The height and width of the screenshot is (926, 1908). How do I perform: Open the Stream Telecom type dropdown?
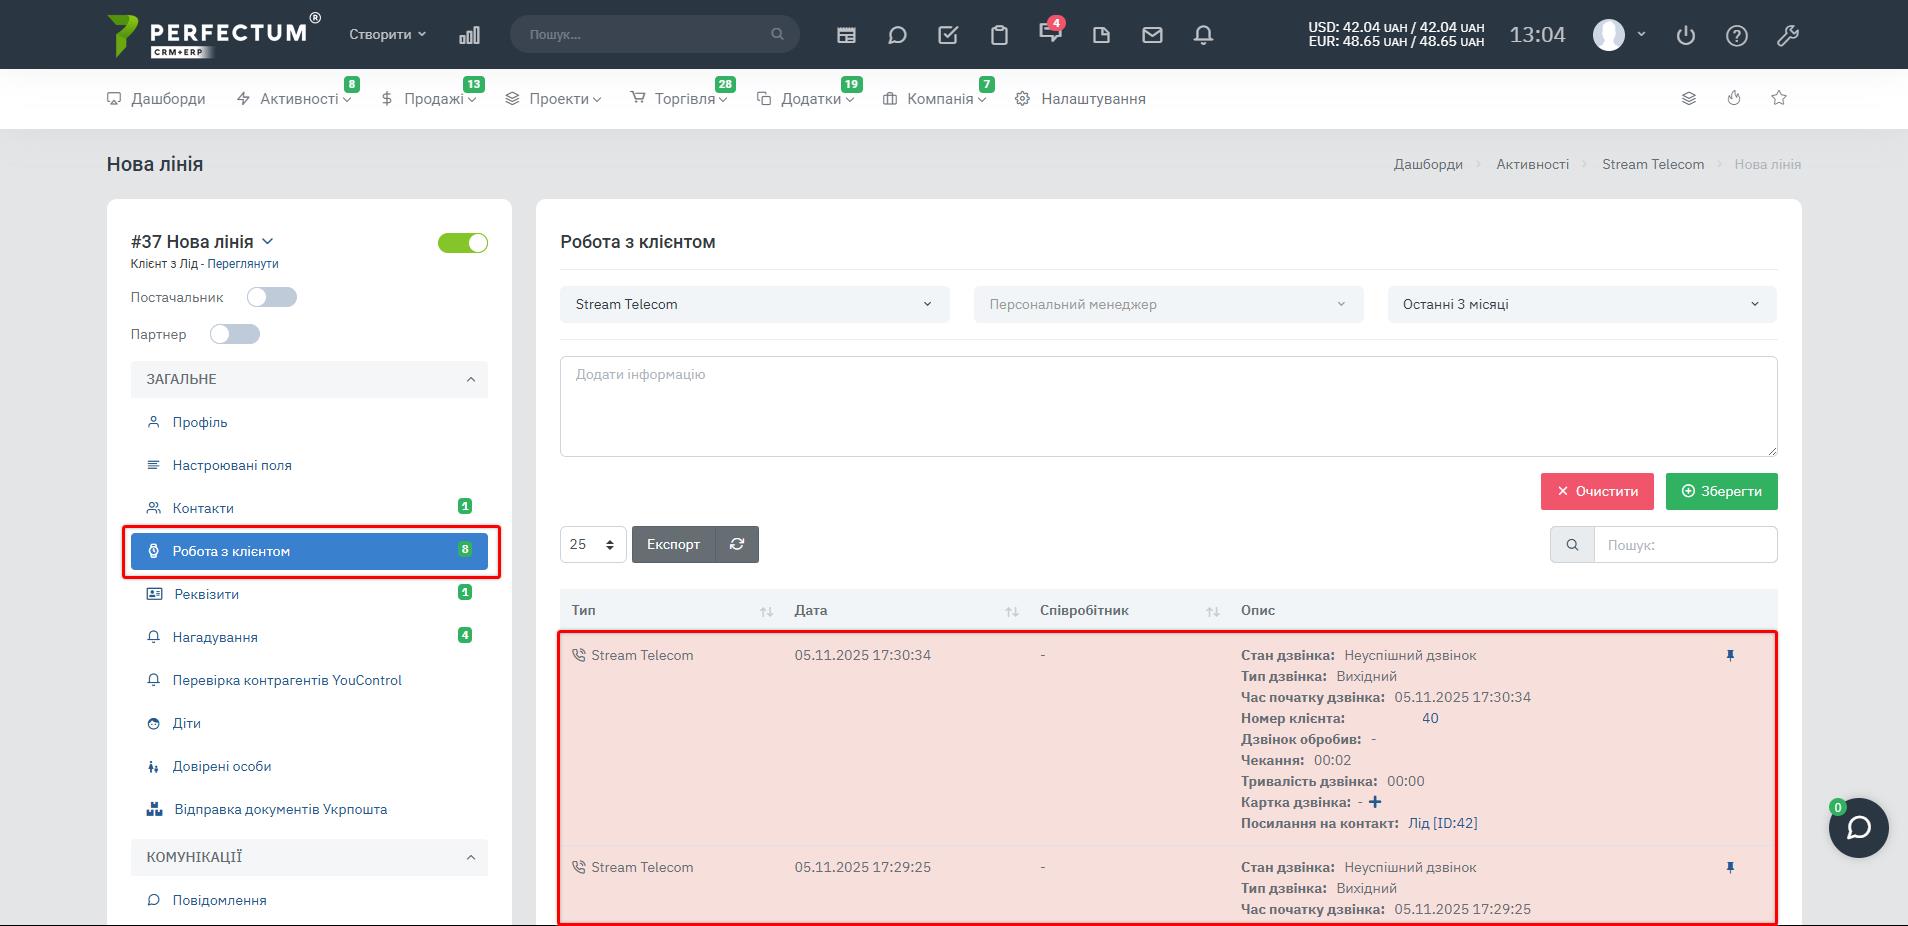754,304
